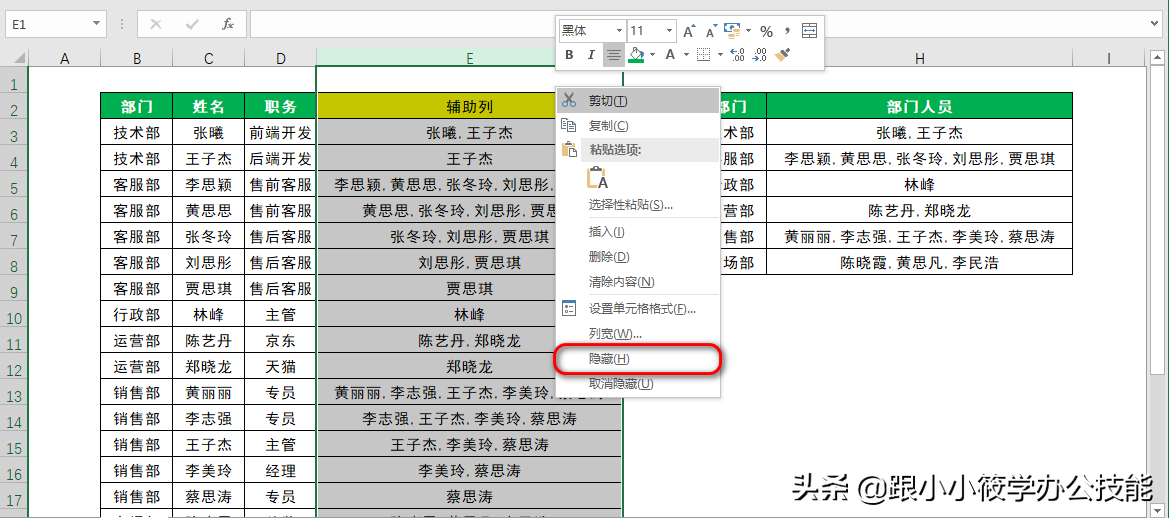
Task: Click the 辅助列 header cell
Action: coord(470,107)
